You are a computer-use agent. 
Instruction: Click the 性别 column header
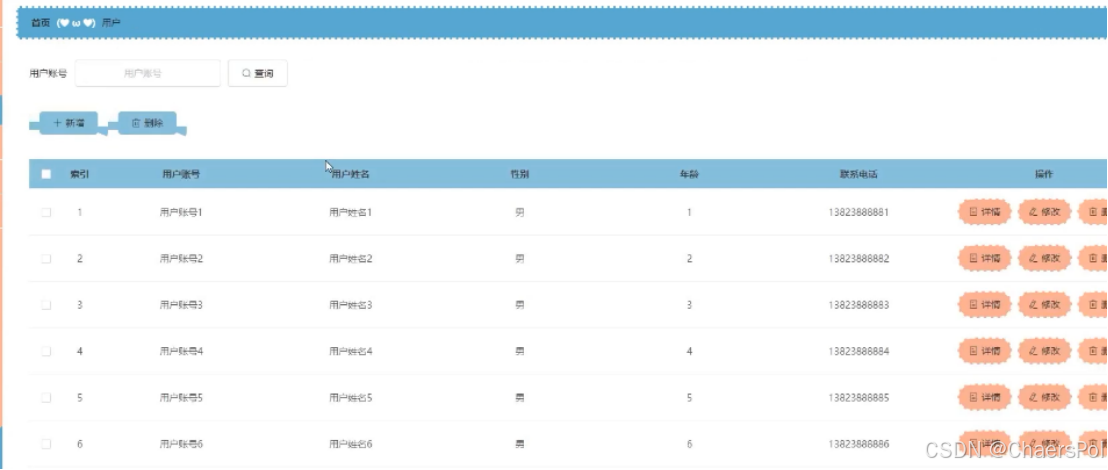pyautogui.click(x=520, y=175)
